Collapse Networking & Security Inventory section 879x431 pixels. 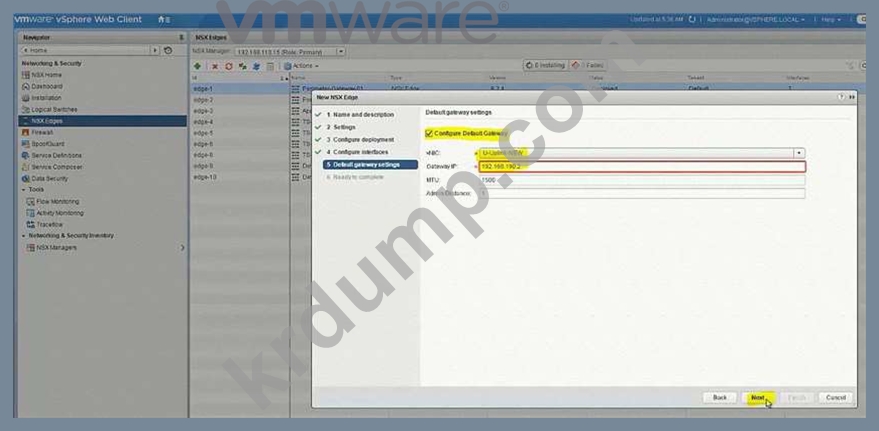click(24, 235)
